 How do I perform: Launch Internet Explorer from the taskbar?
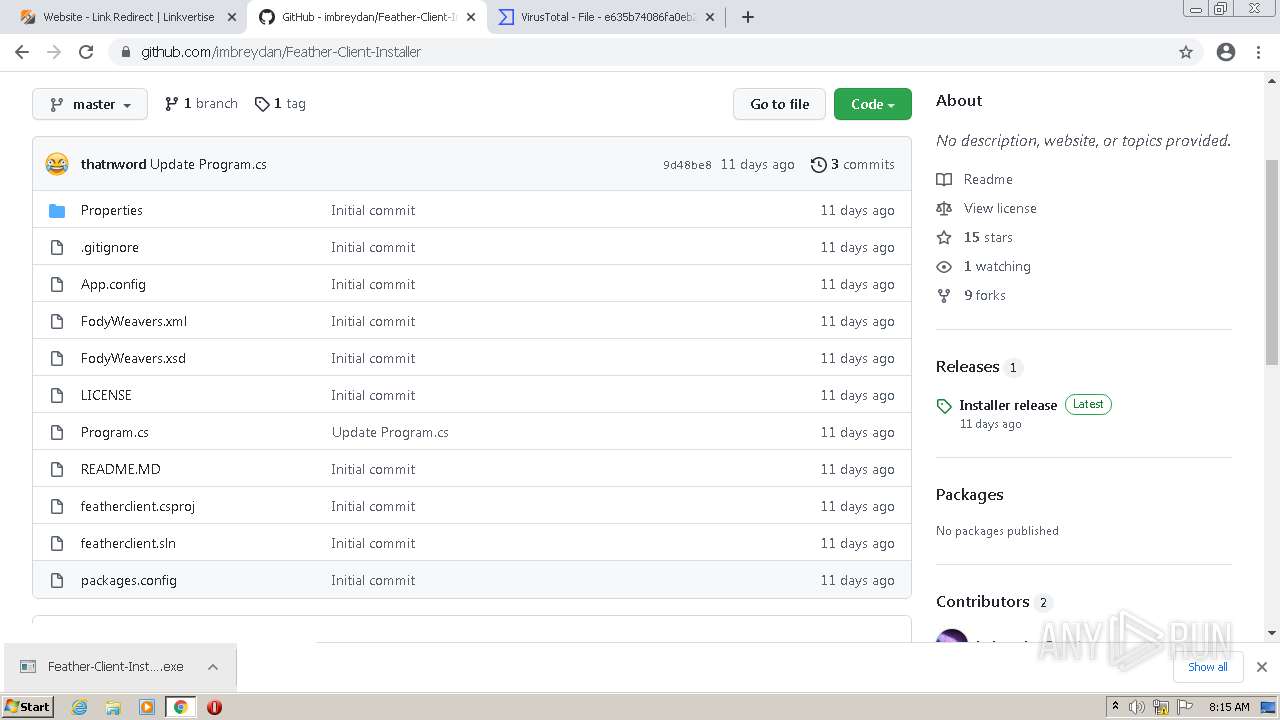[x=80, y=707]
